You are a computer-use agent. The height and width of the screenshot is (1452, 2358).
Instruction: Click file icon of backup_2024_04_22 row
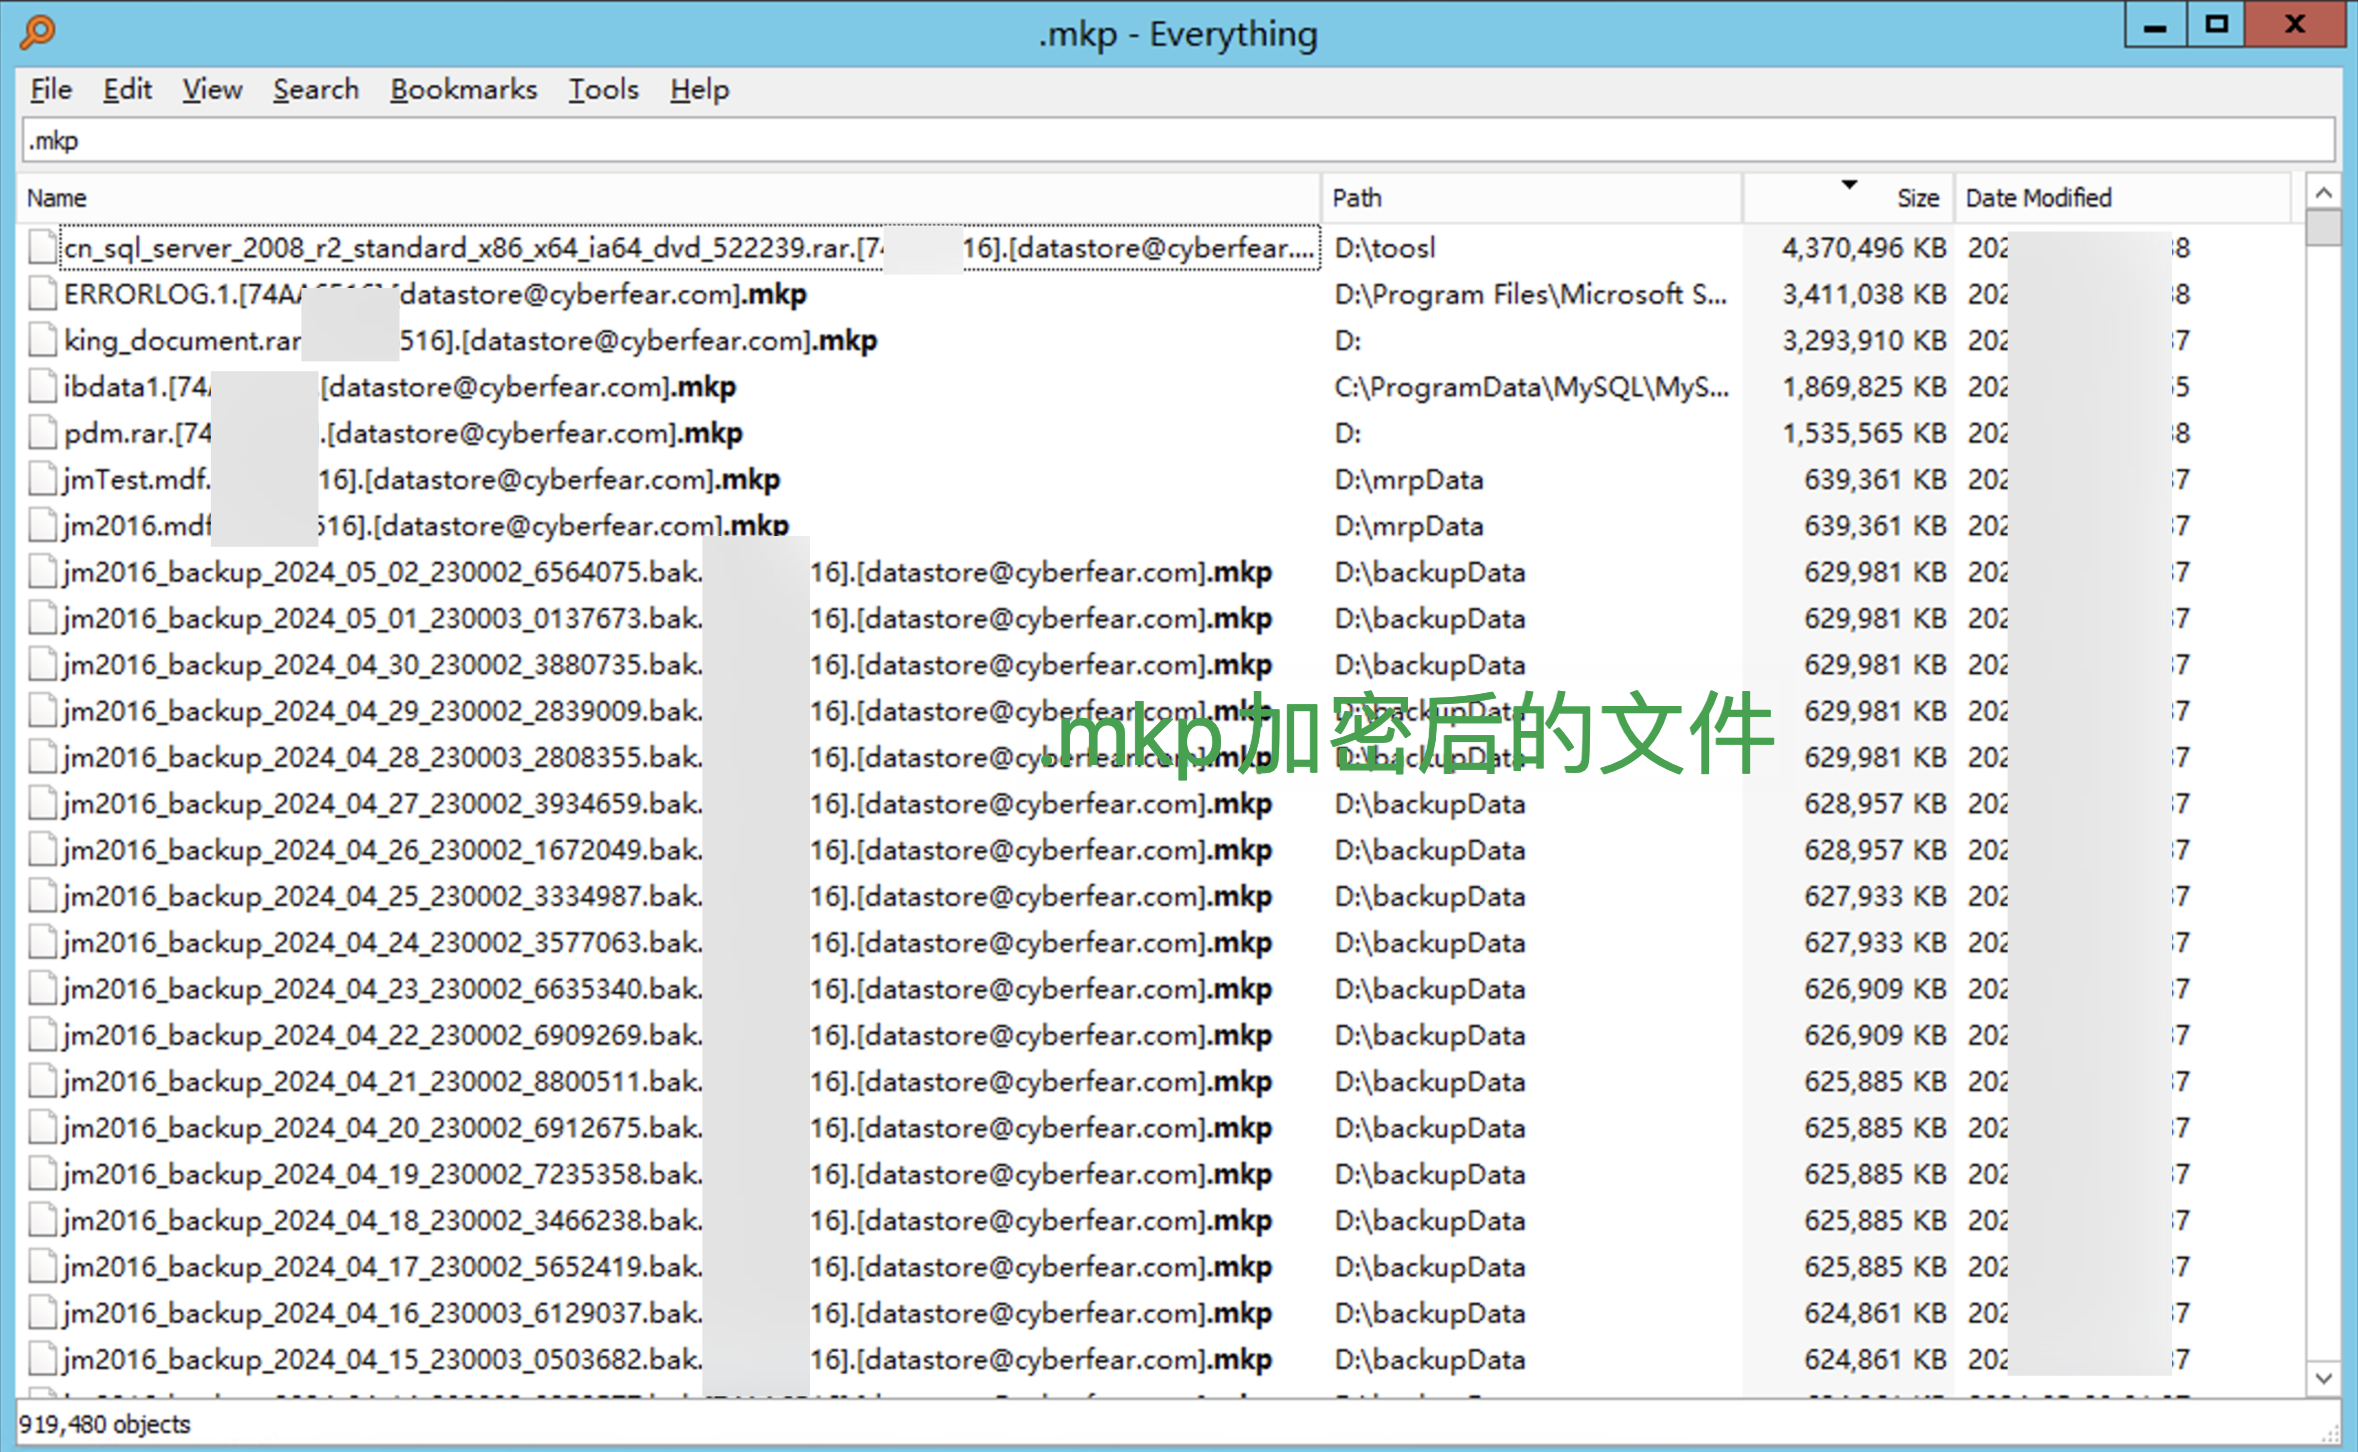click(42, 1035)
